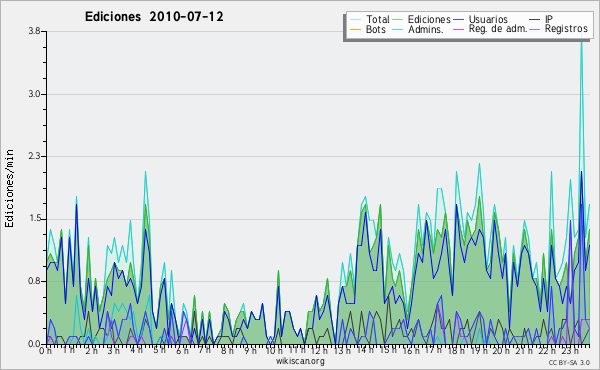Click the '18 h' x-axis tick label
This screenshot has height=370, width=600.
[456, 350]
